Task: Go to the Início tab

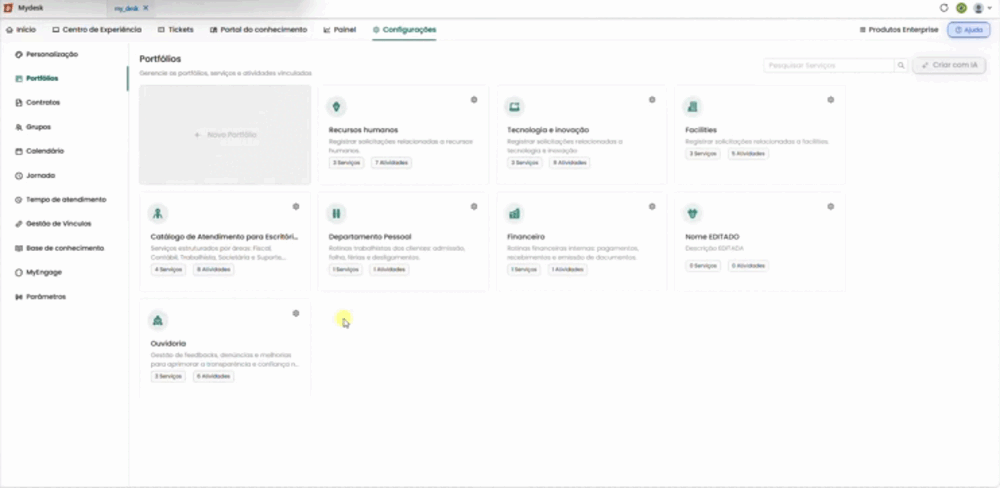Action: point(21,29)
